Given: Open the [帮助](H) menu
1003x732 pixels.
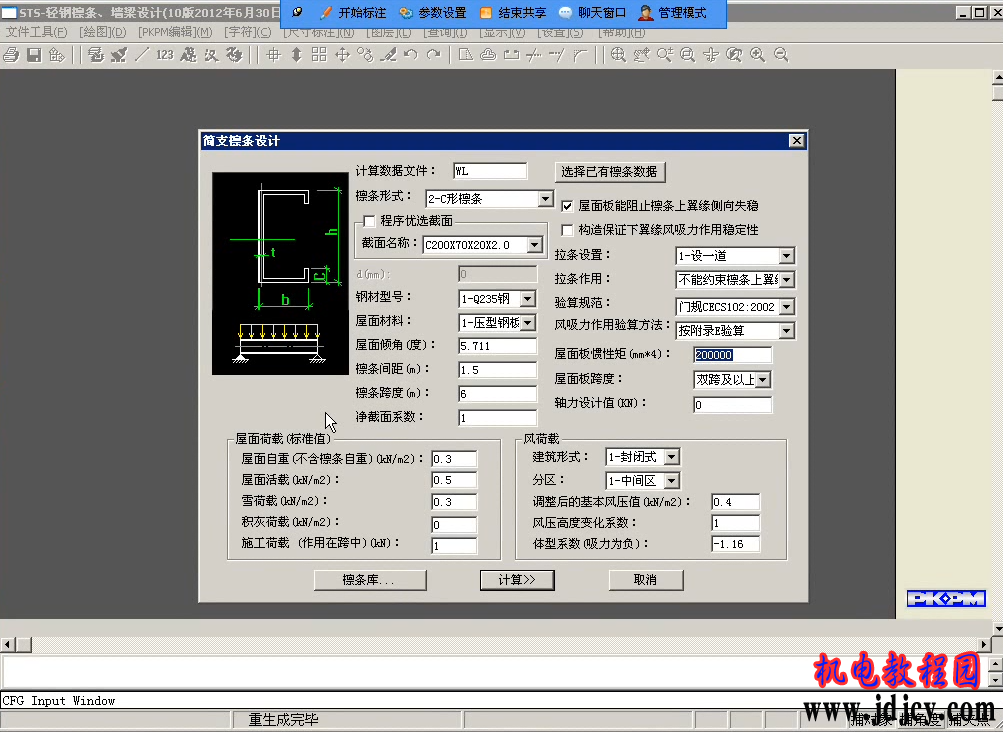Looking at the screenshot, I should pos(622,32).
